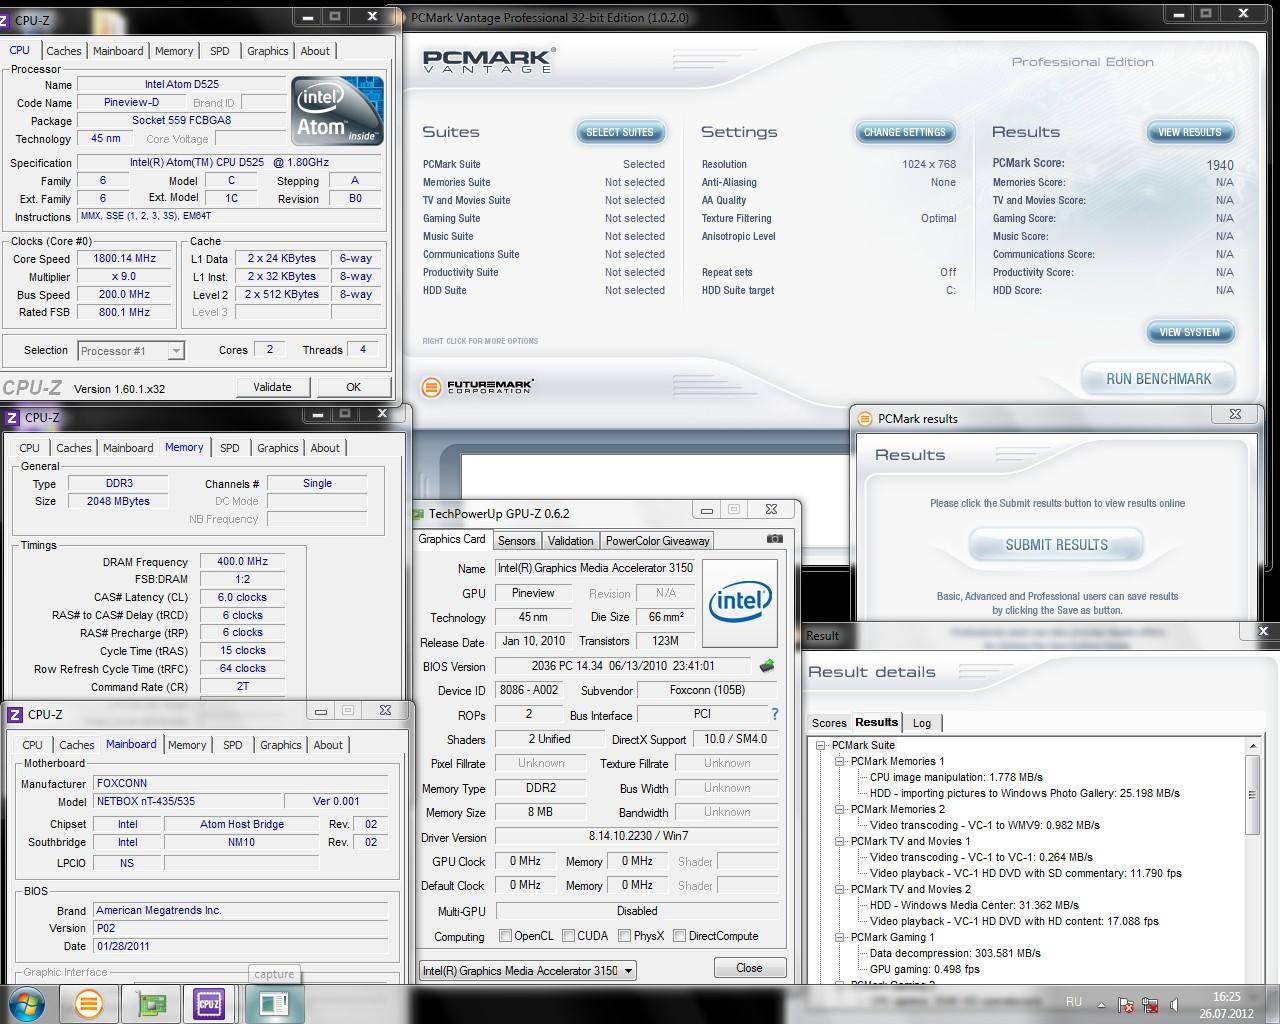
Task: Click the CHANGE SETTINGS button
Action: [x=905, y=132]
